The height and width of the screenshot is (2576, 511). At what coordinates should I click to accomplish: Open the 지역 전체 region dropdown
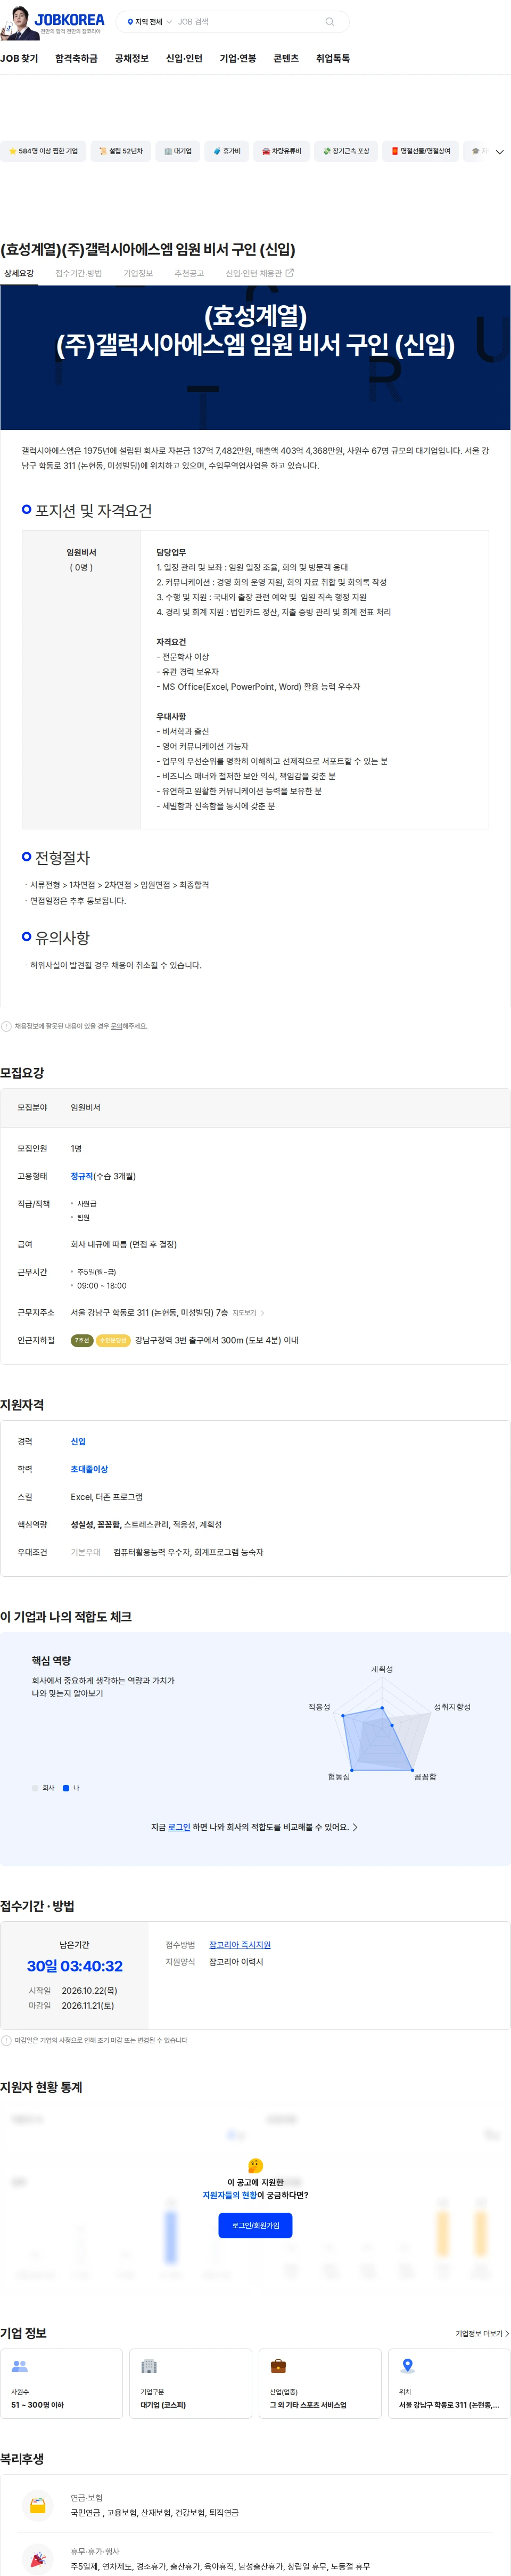[149, 22]
